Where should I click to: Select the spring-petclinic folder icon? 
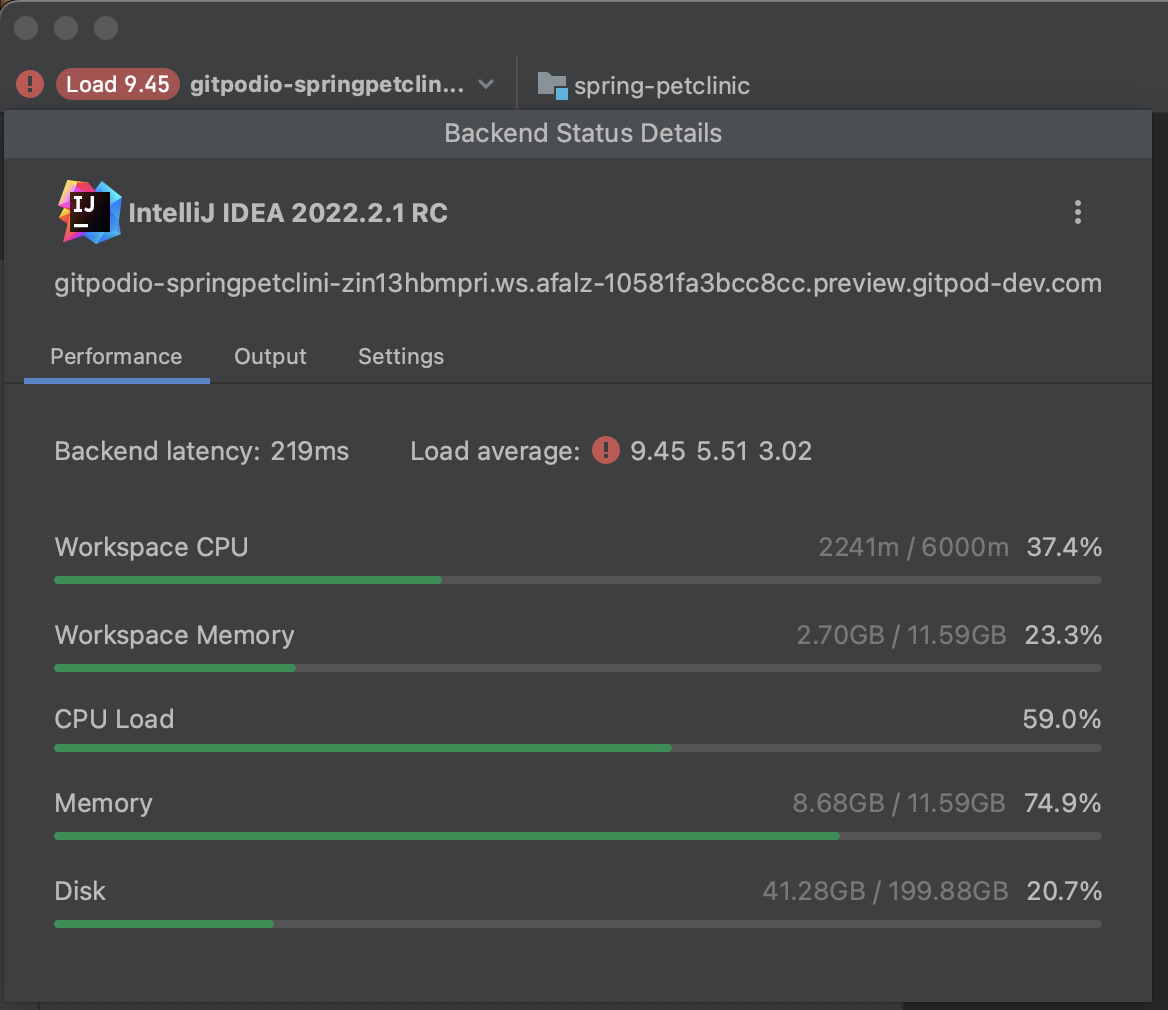point(552,86)
